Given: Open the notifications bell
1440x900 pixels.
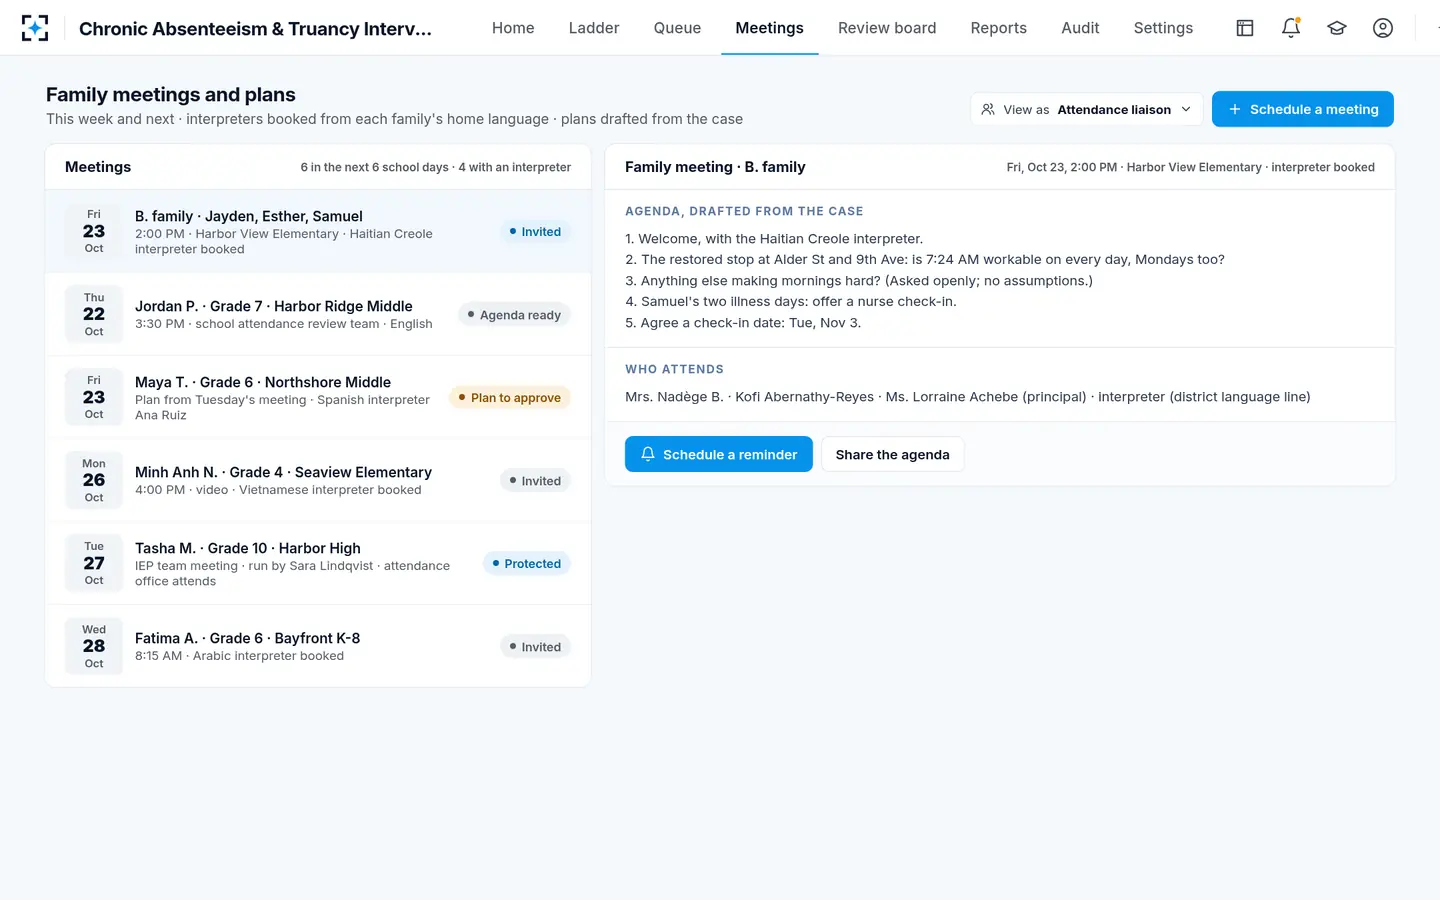Looking at the screenshot, I should coord(1291,28).
